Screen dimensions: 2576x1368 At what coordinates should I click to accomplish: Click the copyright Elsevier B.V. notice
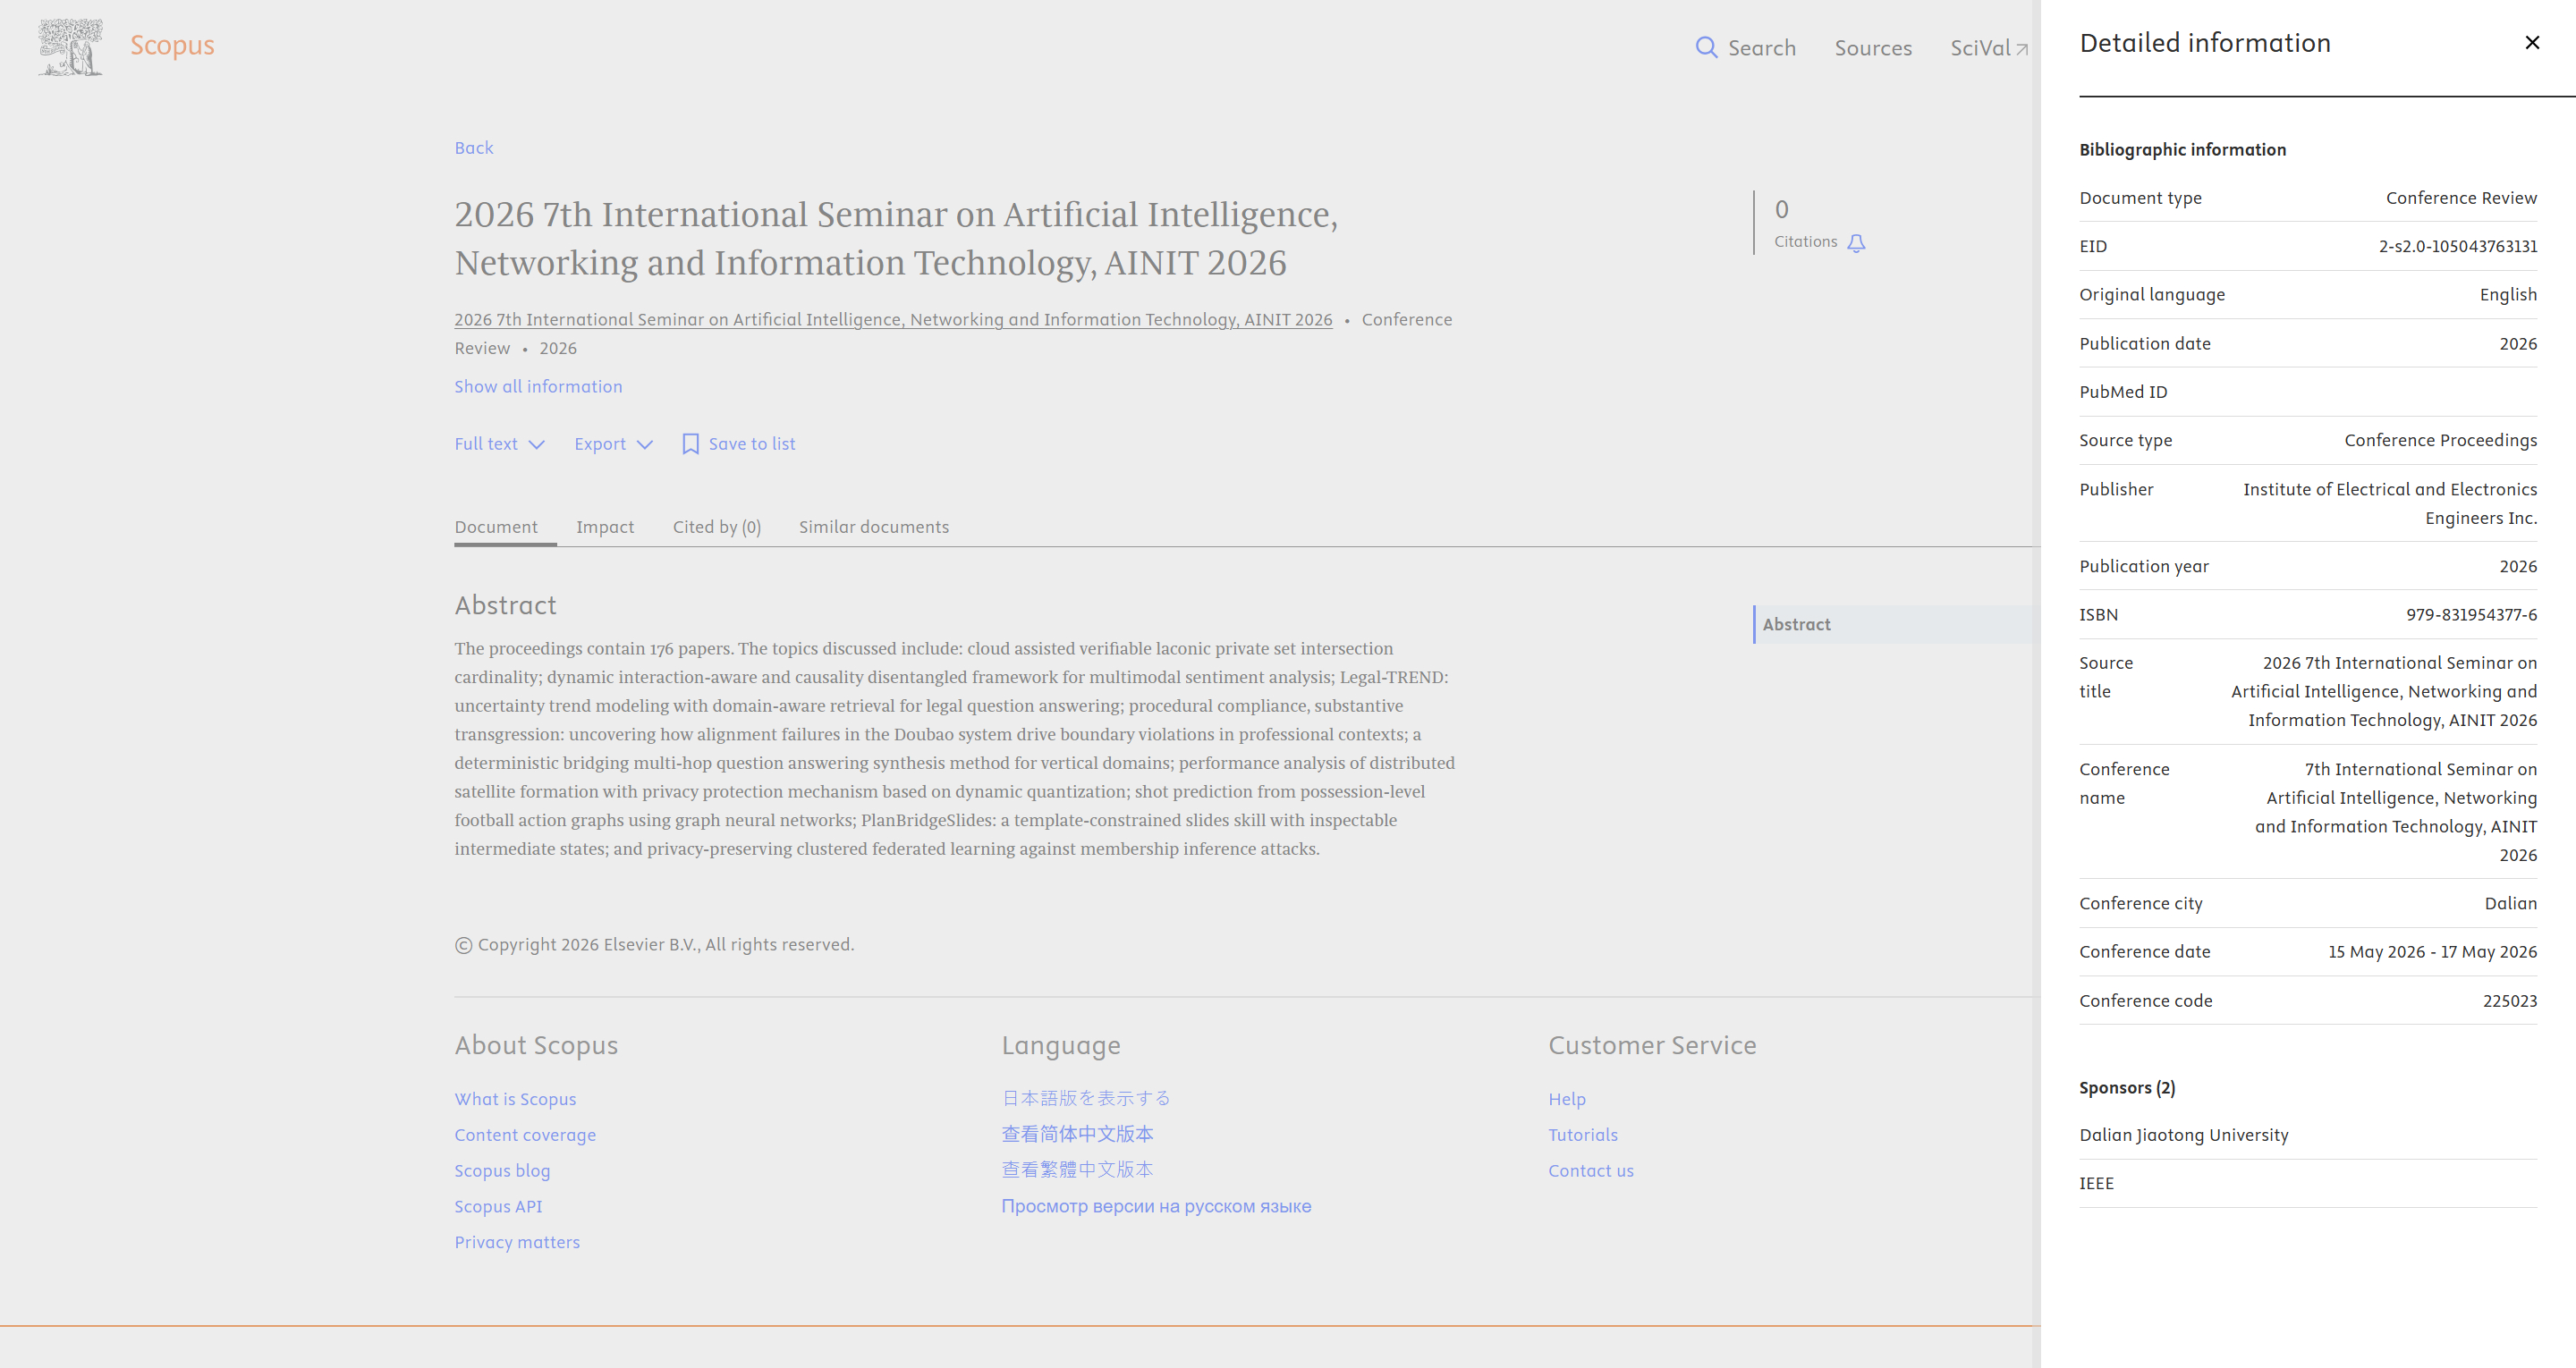click(654, 945)
